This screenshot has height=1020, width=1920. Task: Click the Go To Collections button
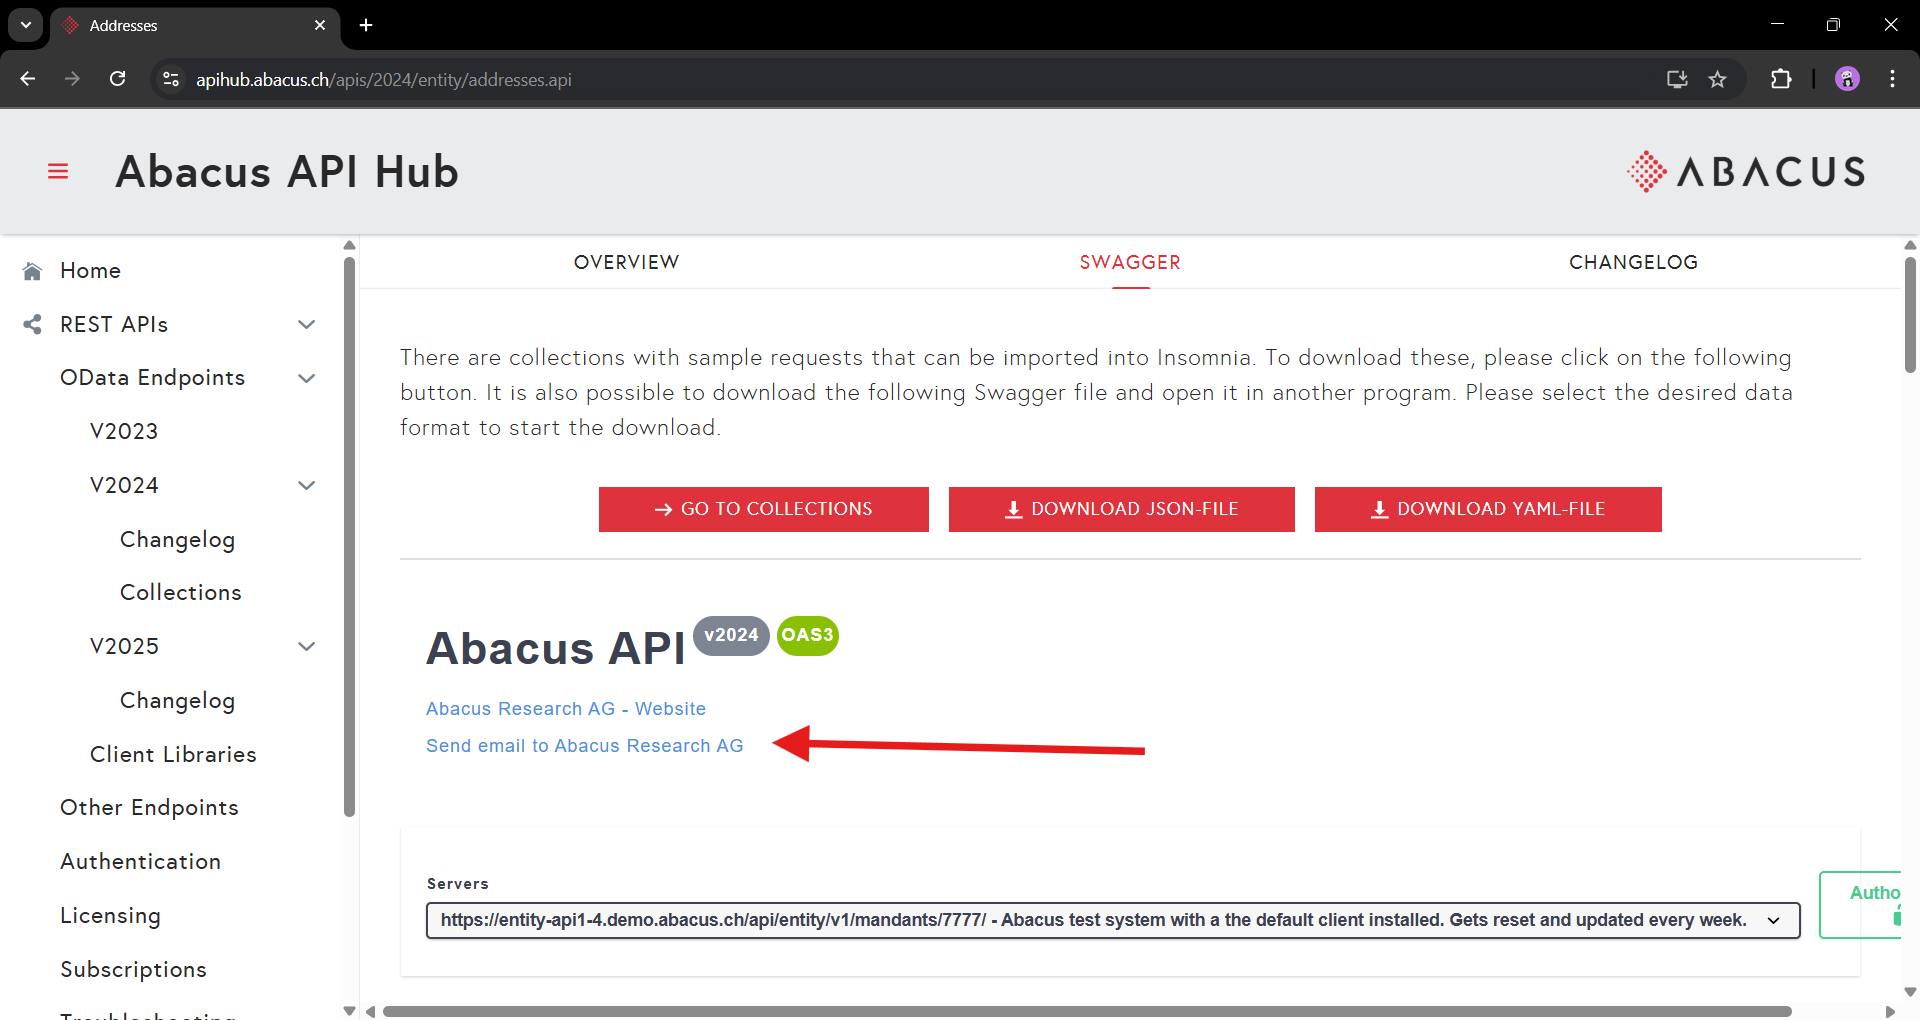click(764, 509)
